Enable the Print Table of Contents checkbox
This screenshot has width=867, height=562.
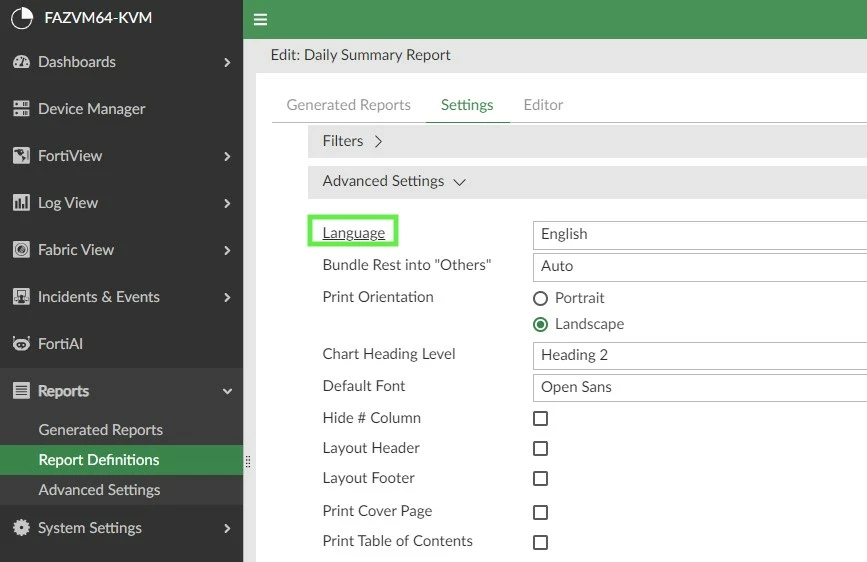(540, 542)
